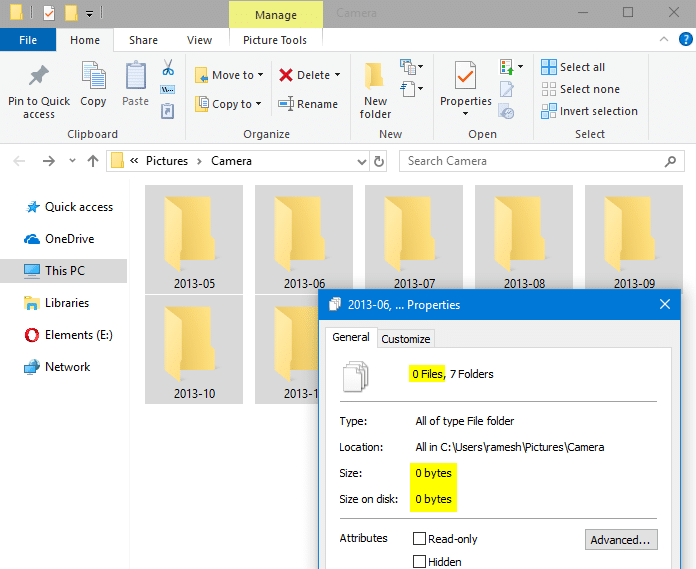Click the Cut scissors icon
The image size is (696, 569).
pyautogui.click(x=168, y=68)
